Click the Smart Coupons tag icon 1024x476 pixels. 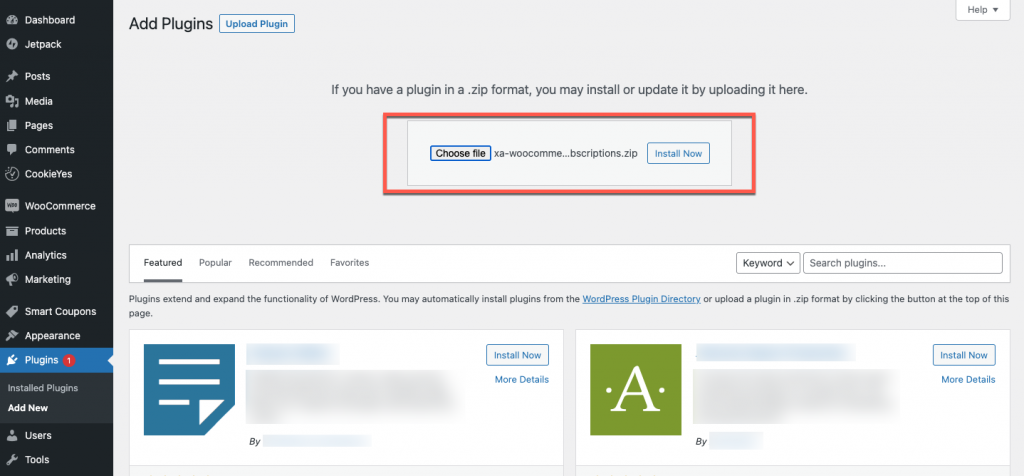click(12, 311)
